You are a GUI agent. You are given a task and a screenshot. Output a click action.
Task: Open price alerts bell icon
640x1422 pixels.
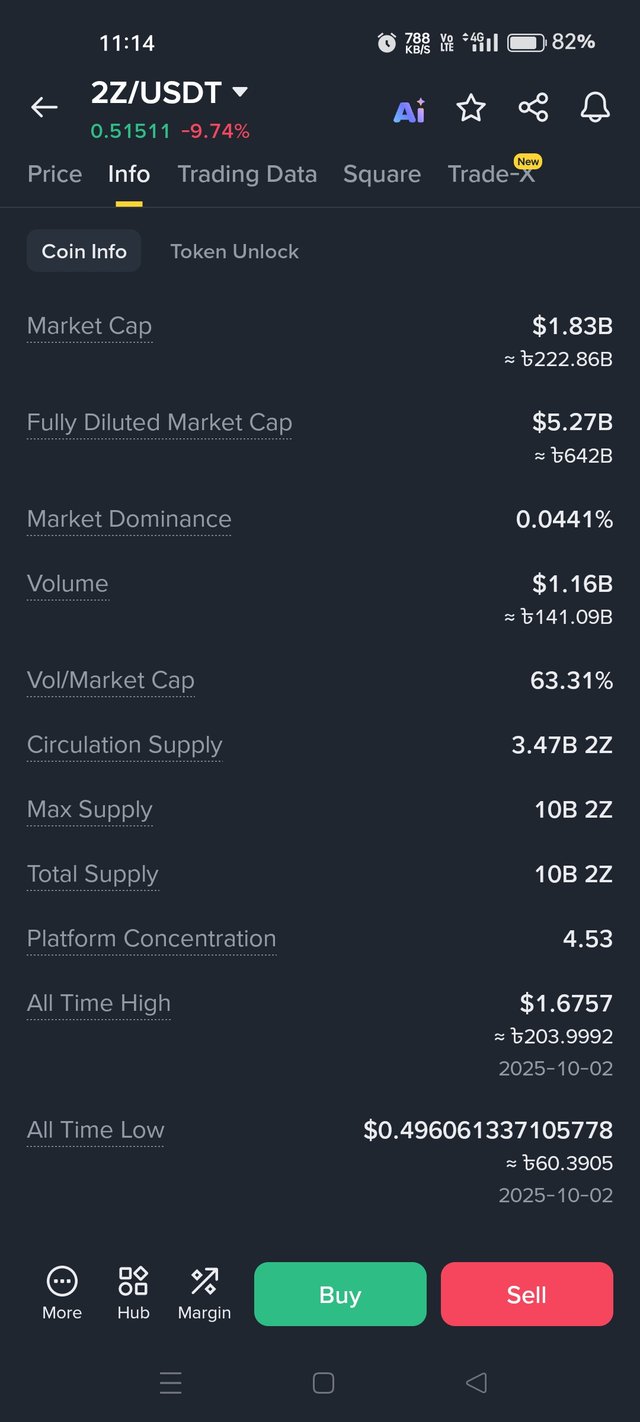[595, 108]
